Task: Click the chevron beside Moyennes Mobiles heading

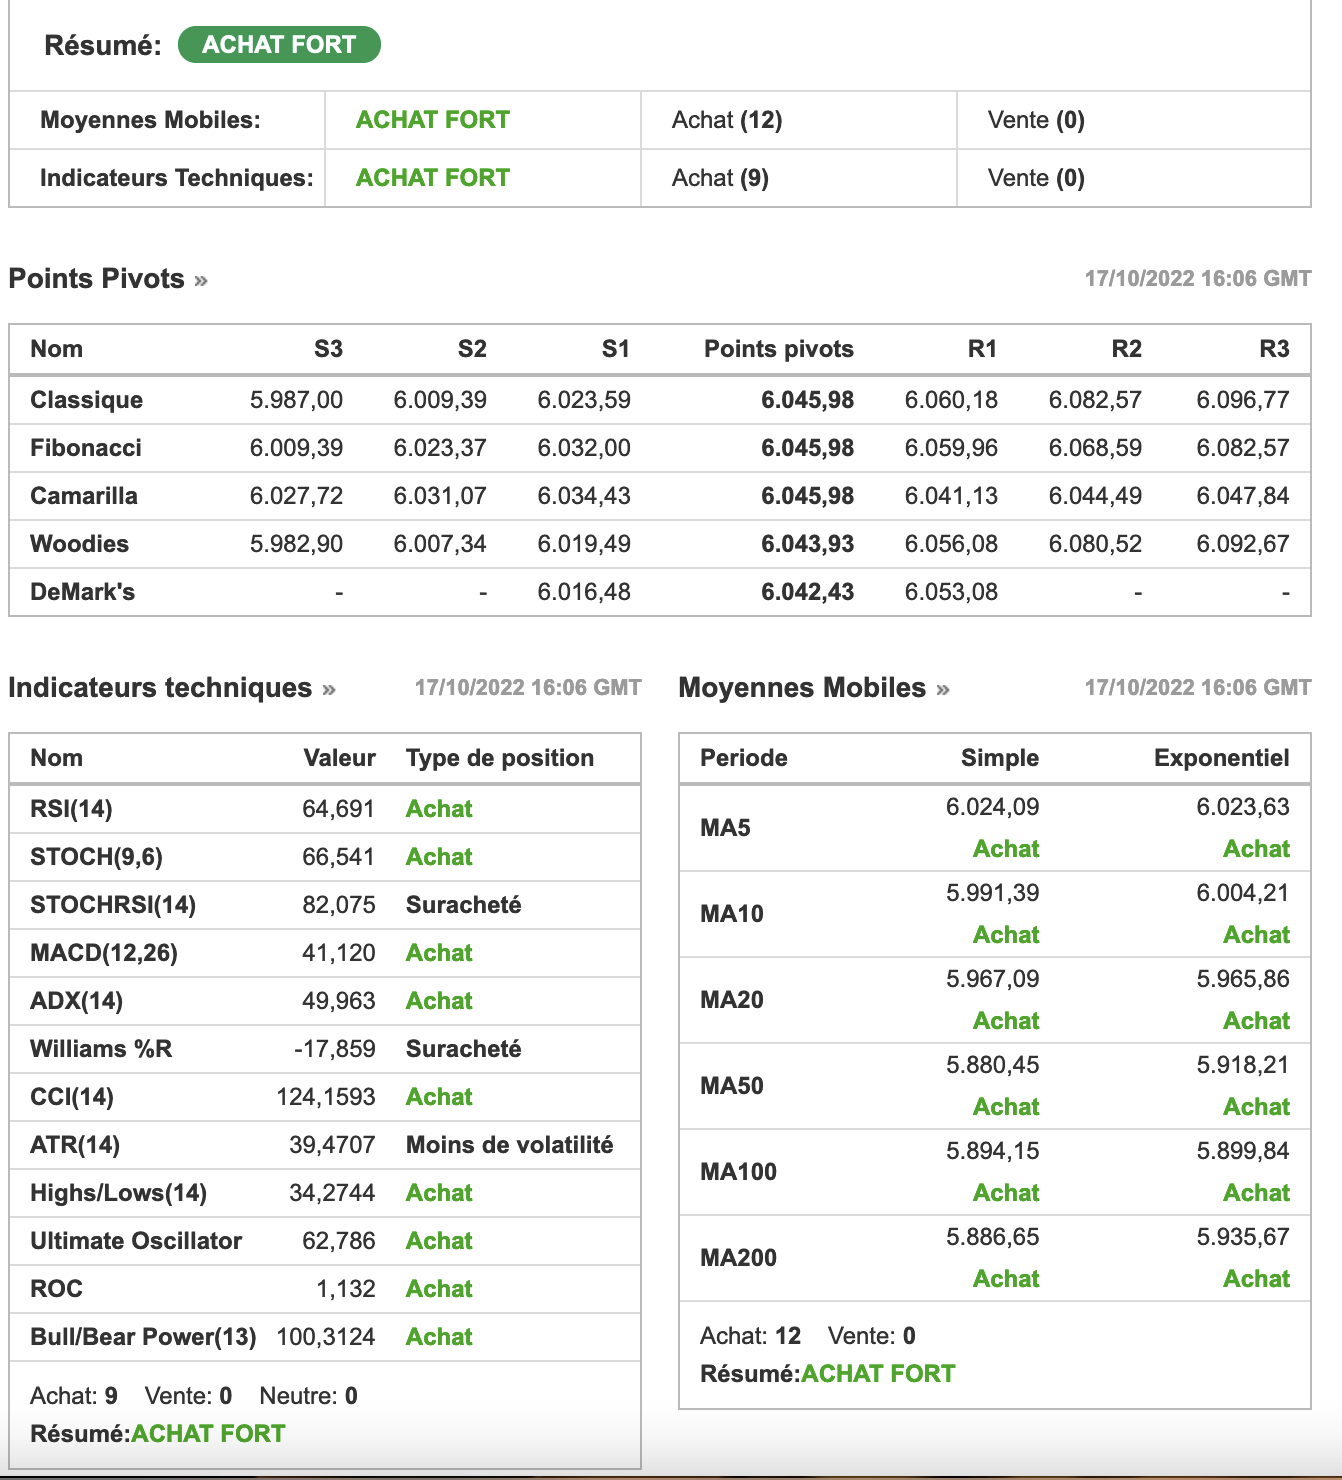Action: 943,689
